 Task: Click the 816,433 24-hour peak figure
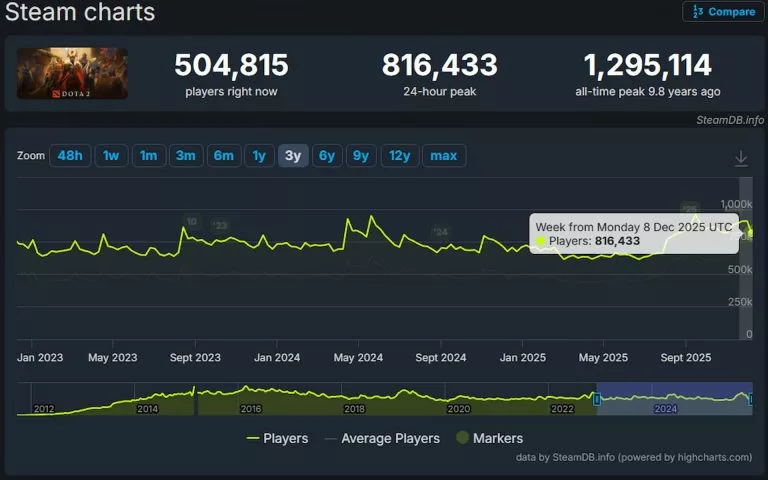(x=440, y=65)
